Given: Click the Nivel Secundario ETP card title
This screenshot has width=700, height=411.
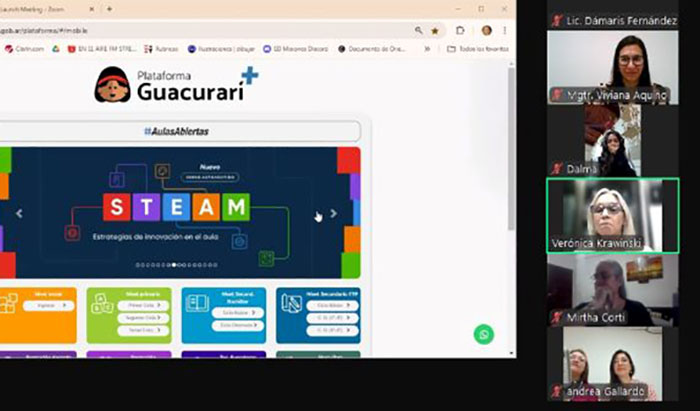Looking at the screenshot, I should (x=332, y=294).
